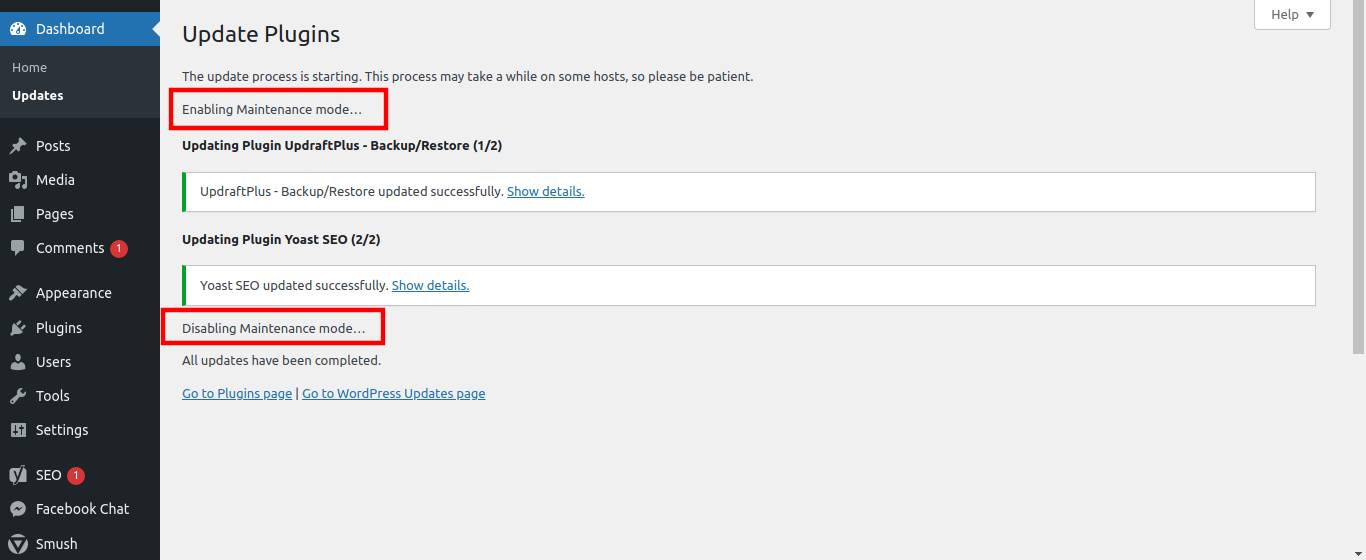Image resolution: width=1366 pixels, height=560 pixels.
Task: Open the Users menu
Action: [80, 362]
